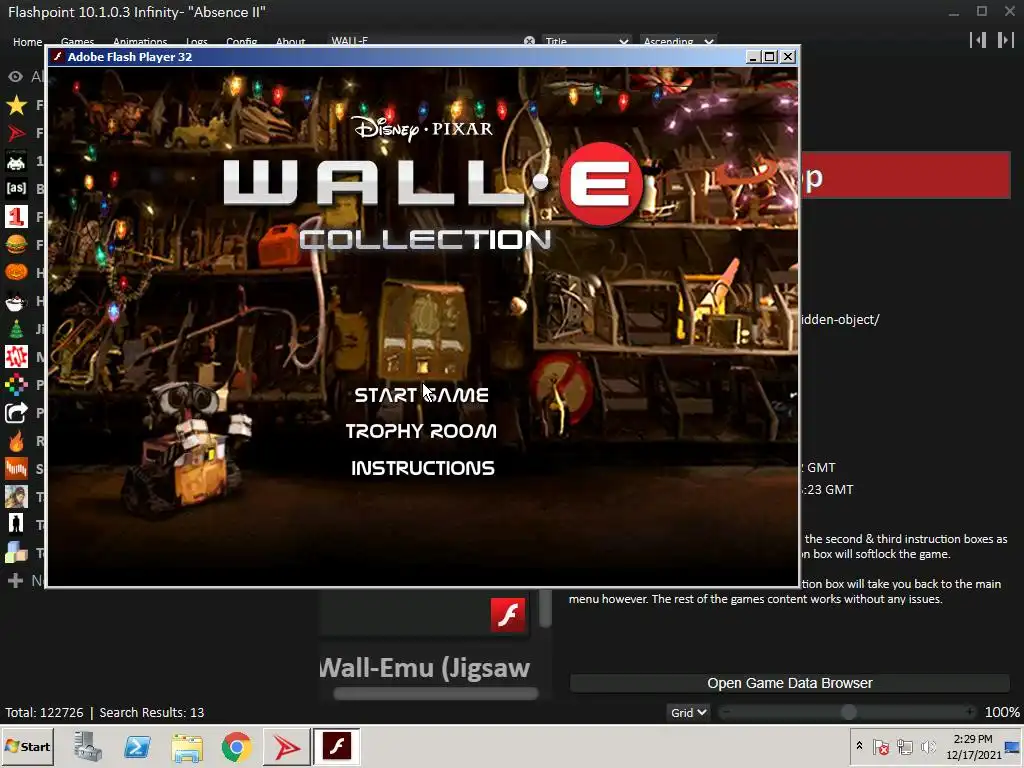Select the Wall-Emu (Jigsaw game title
1024x768 pixels.
click(x=425, y=668)
